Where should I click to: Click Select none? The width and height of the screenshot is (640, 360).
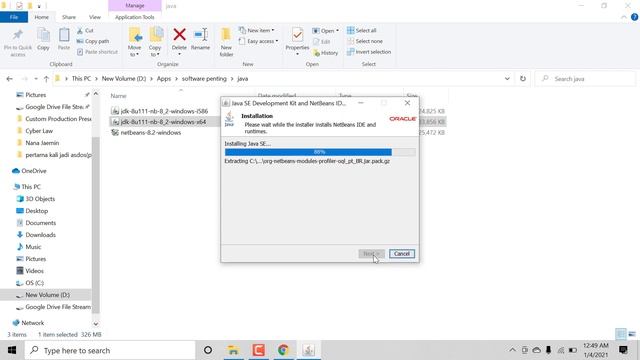[365, 41]
